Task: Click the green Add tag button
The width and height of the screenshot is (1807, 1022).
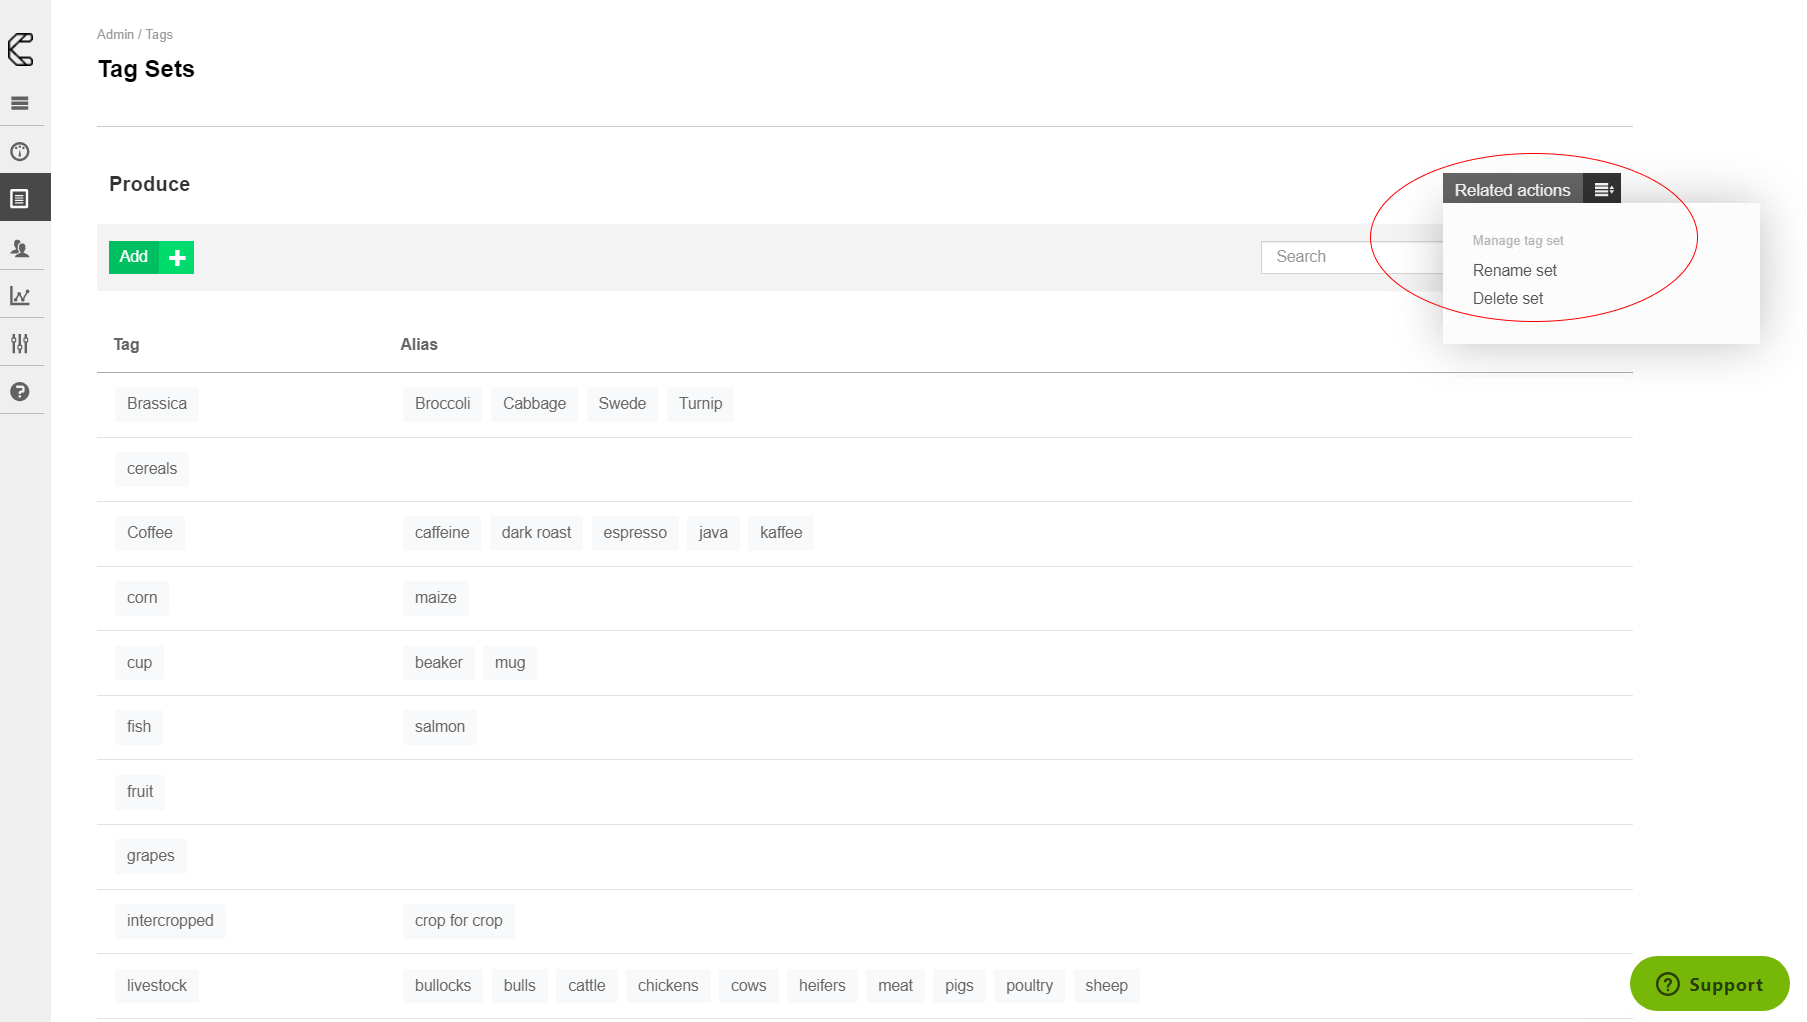Action: coord(151,257)
